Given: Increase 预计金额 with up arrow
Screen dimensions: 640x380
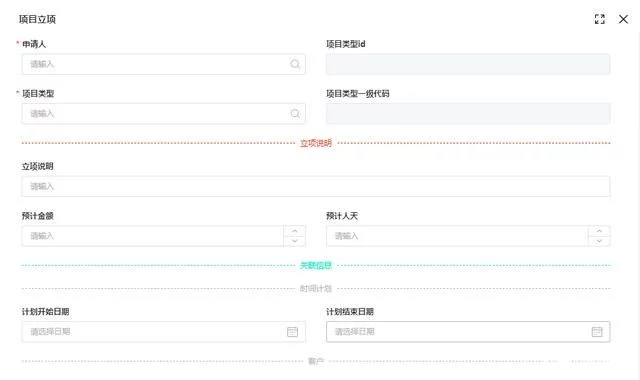Looking at the screenshot, I should (295, 231).
